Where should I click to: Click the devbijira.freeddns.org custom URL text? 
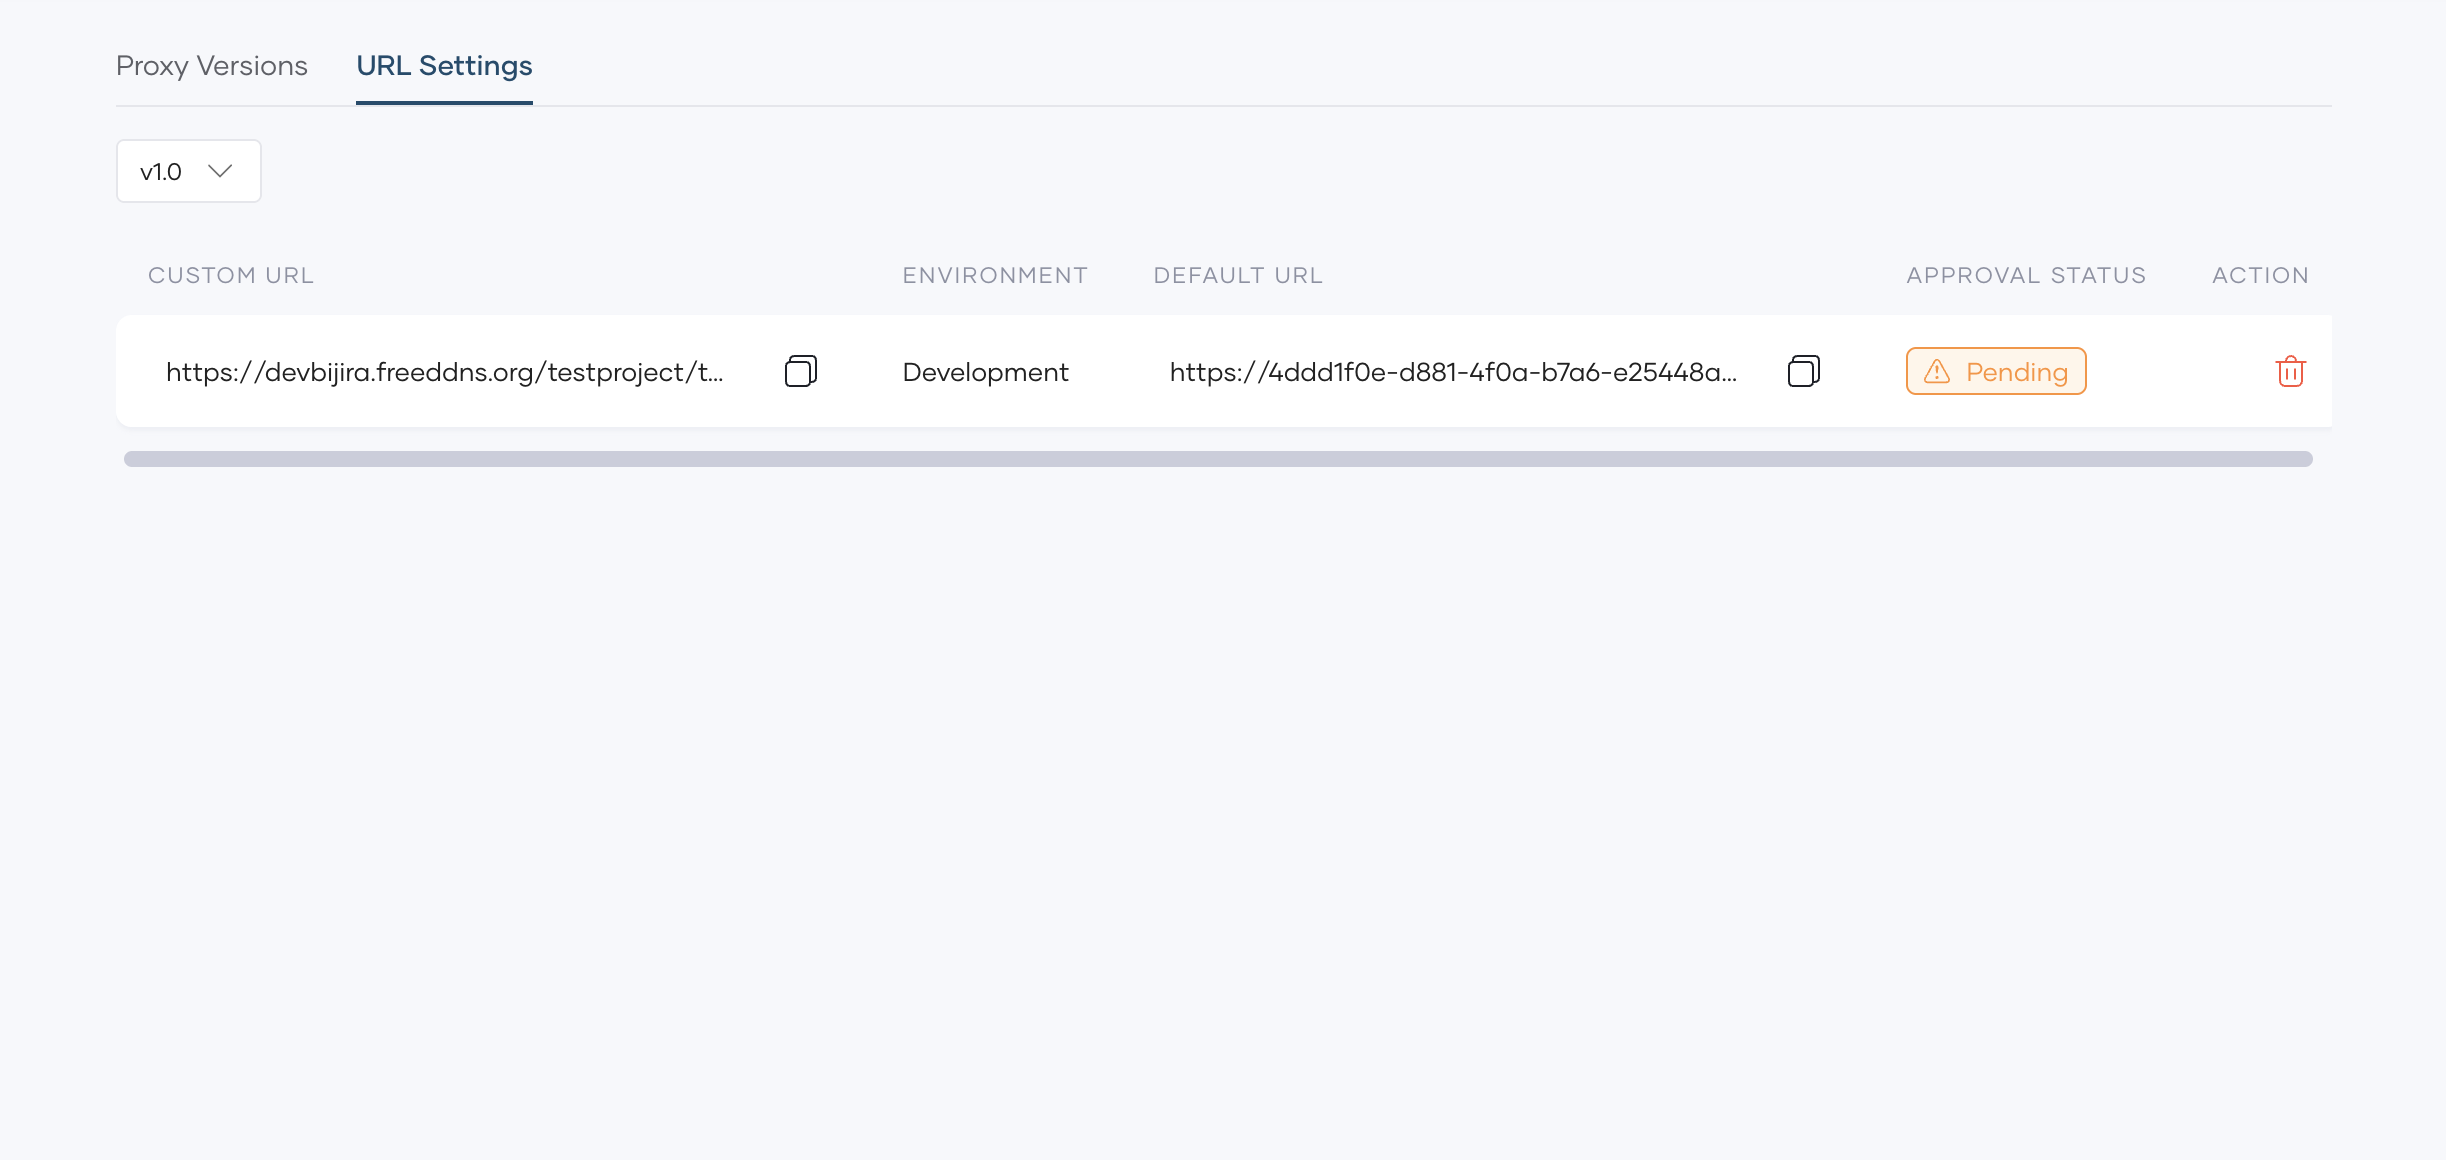pos(444,372)
